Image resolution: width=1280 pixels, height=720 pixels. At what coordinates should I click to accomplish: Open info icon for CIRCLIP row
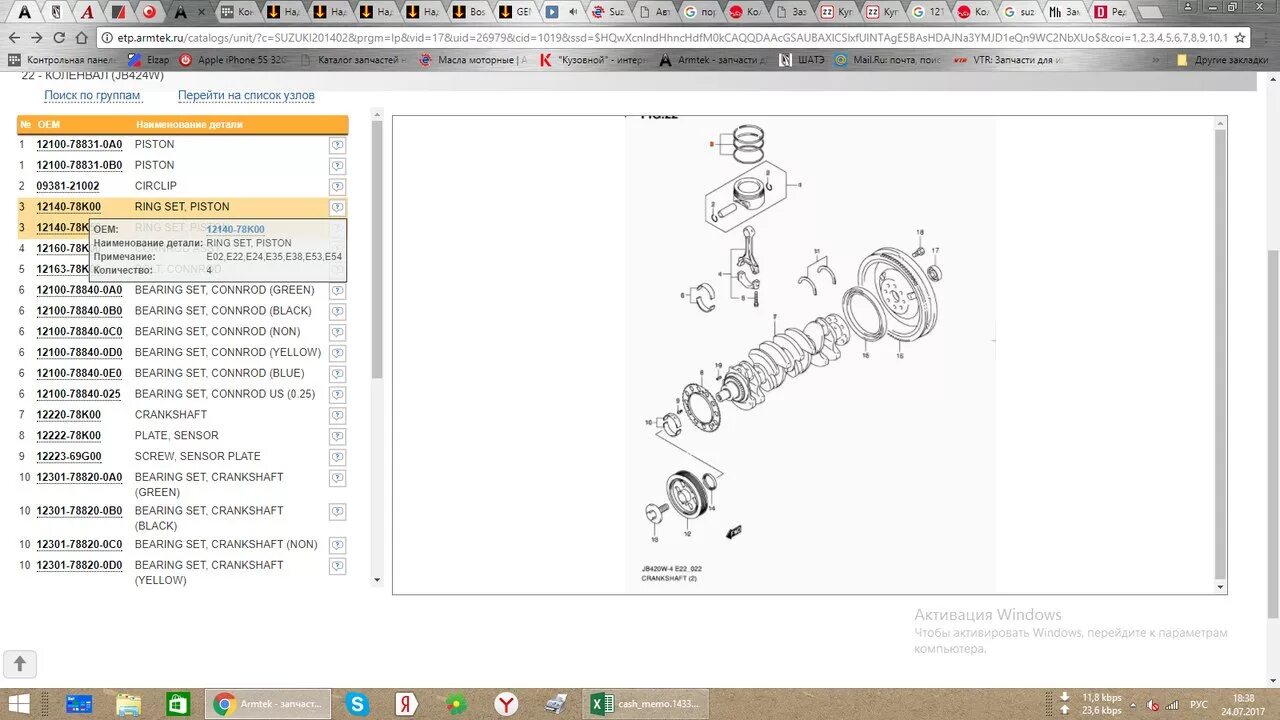(338, 187)
